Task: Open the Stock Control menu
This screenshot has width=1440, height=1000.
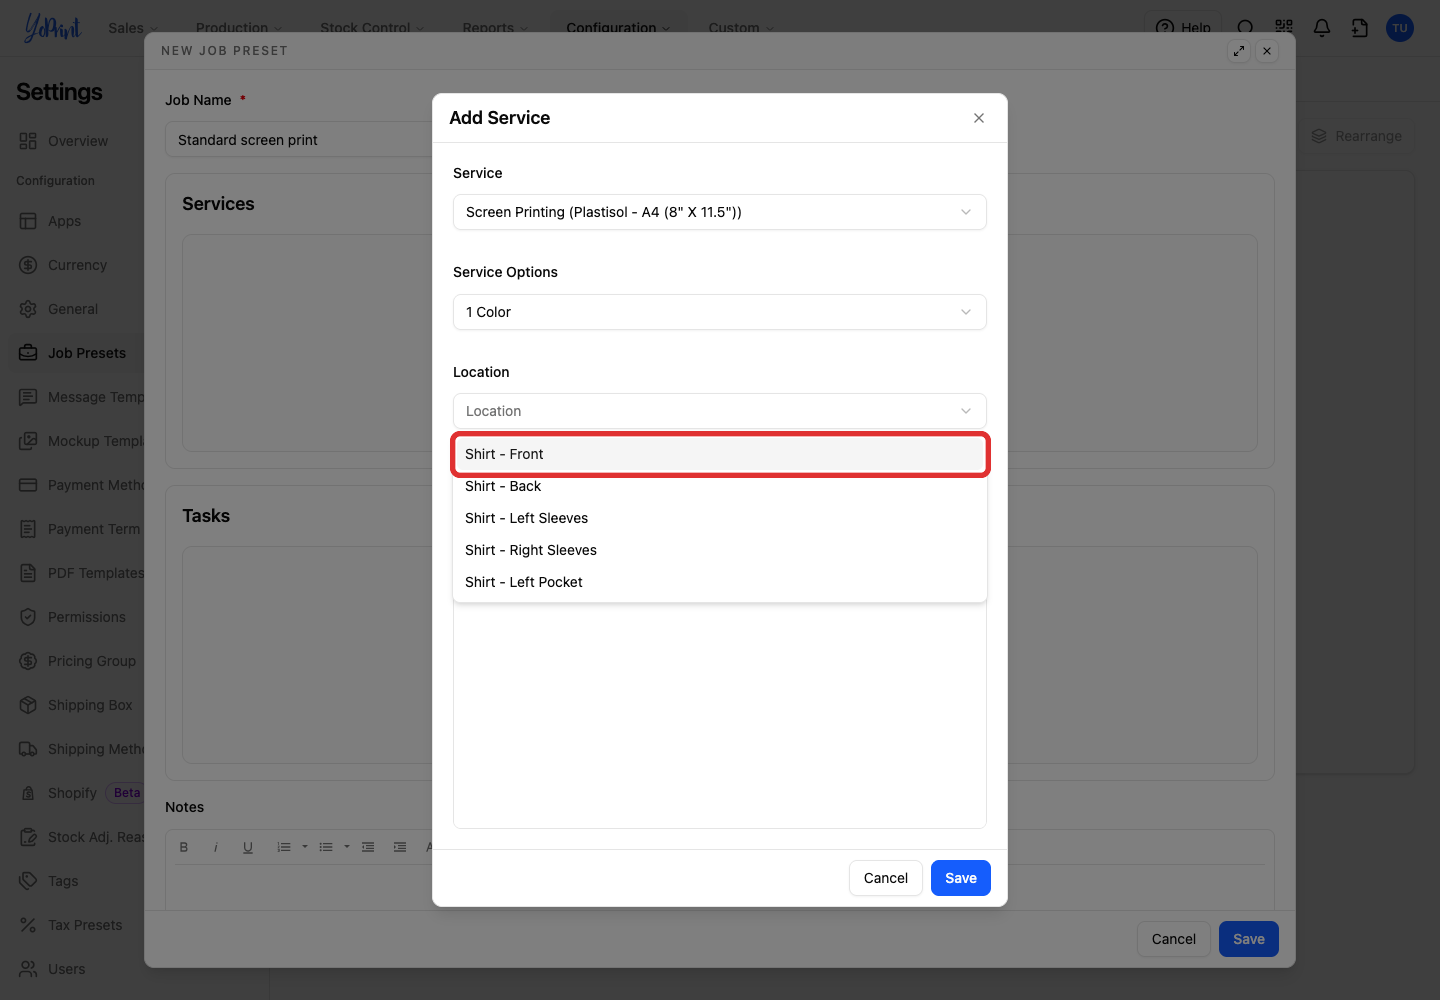Action: (x=372, y=28)
